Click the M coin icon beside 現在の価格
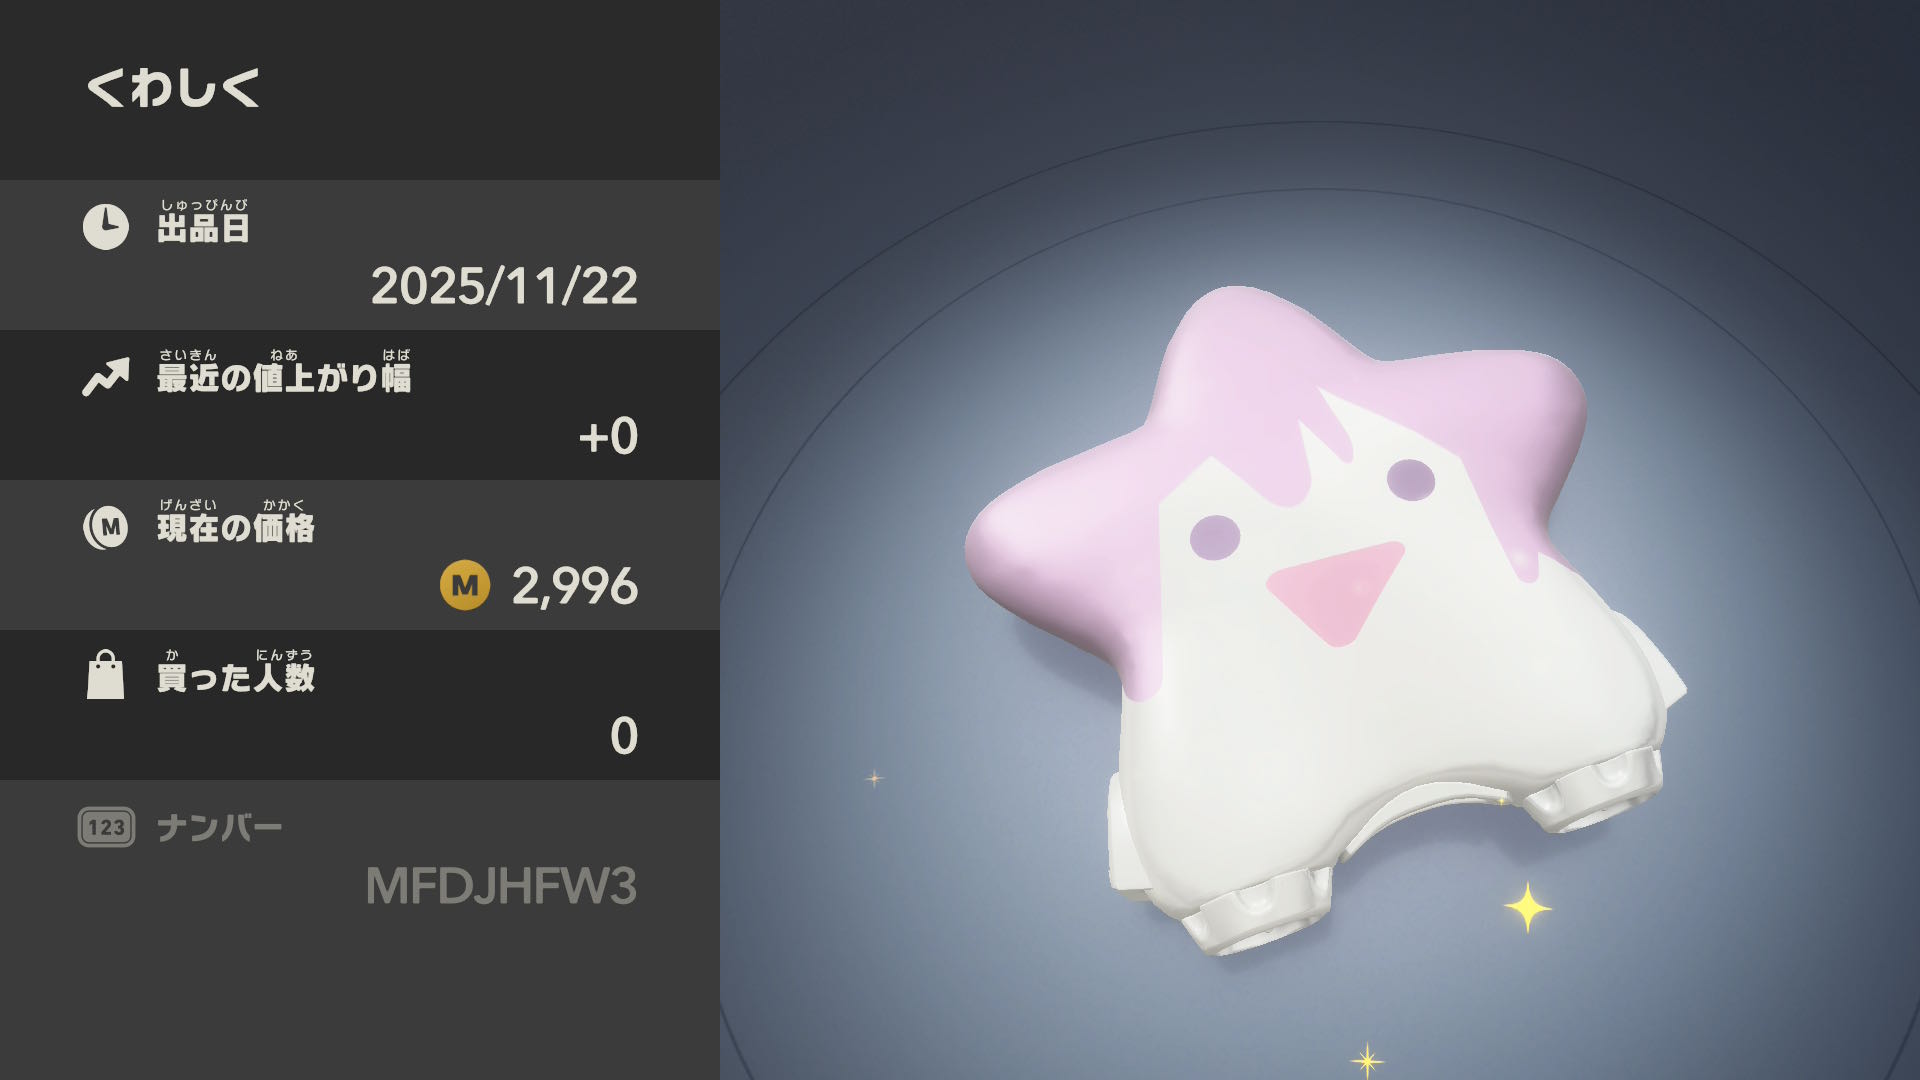 (105, 527)
